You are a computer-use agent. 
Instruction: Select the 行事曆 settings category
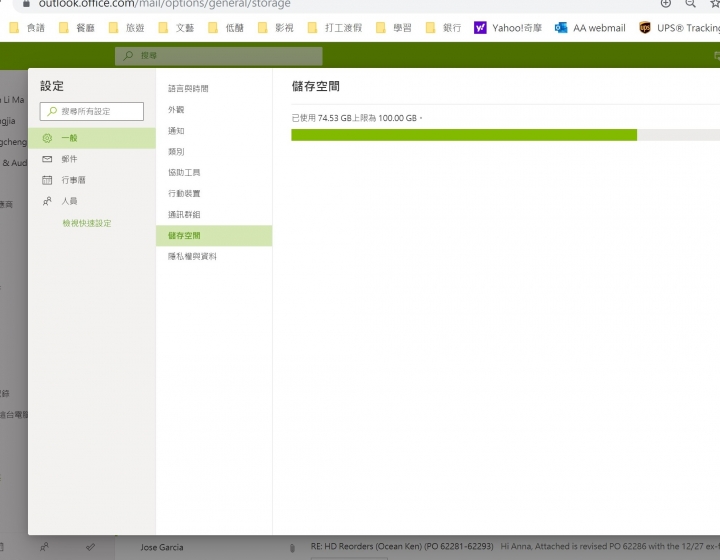pyautogui.click(x=92, y=180)
